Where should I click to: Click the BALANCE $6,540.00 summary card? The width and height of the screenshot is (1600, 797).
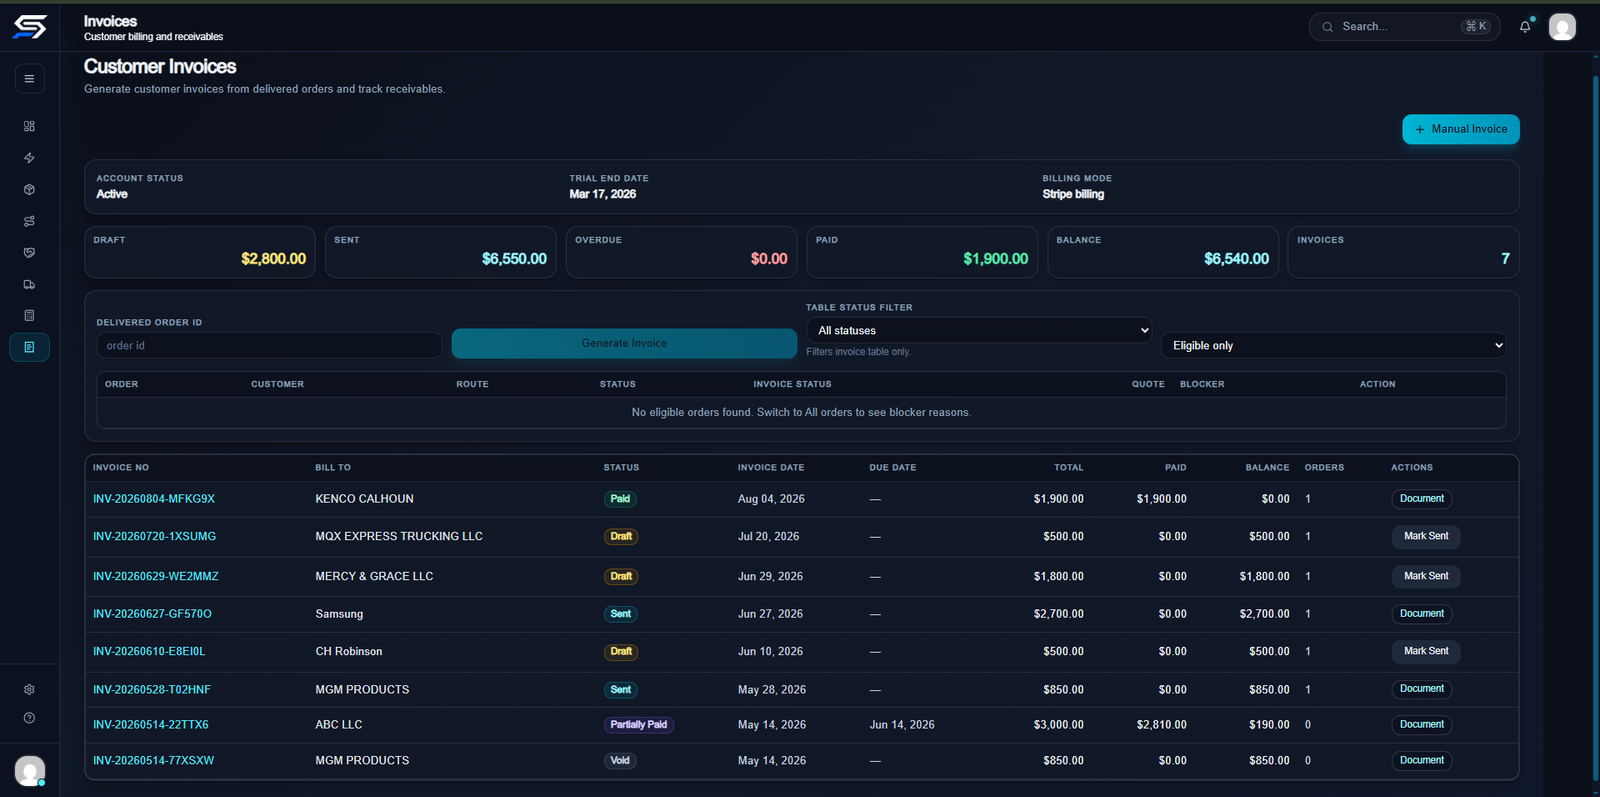[1163, 252]
